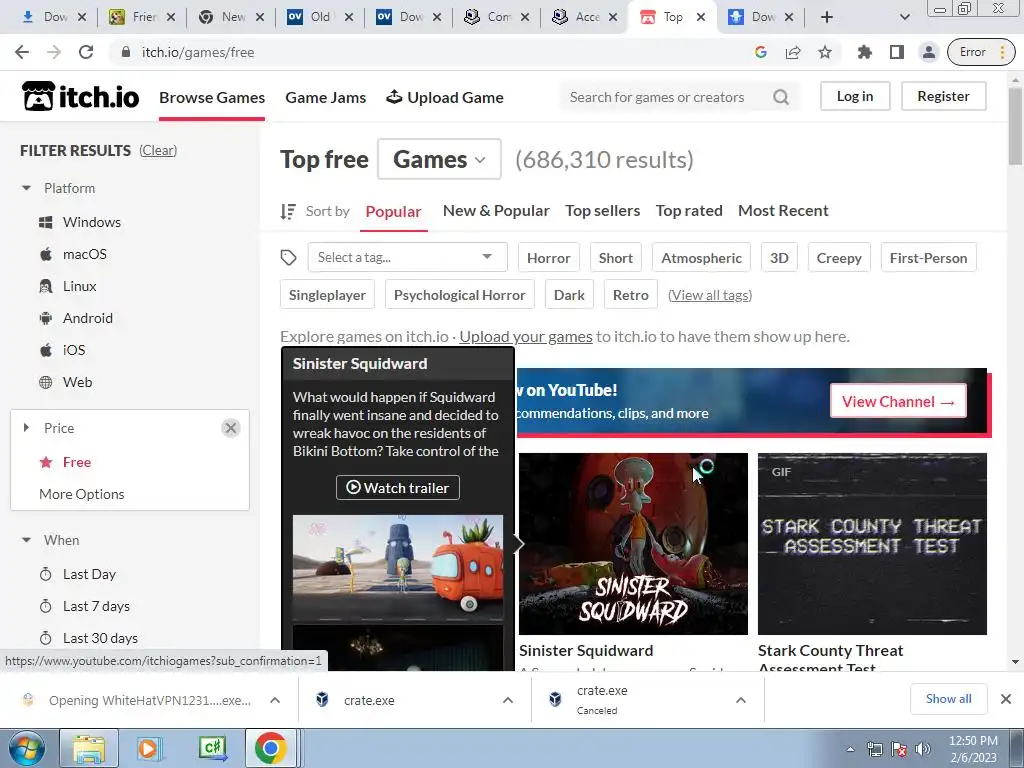Open the Sinister Squidward game thumbnail
Image resolution: width=1024 pixels, height=768 pixels.
point(633,543)
